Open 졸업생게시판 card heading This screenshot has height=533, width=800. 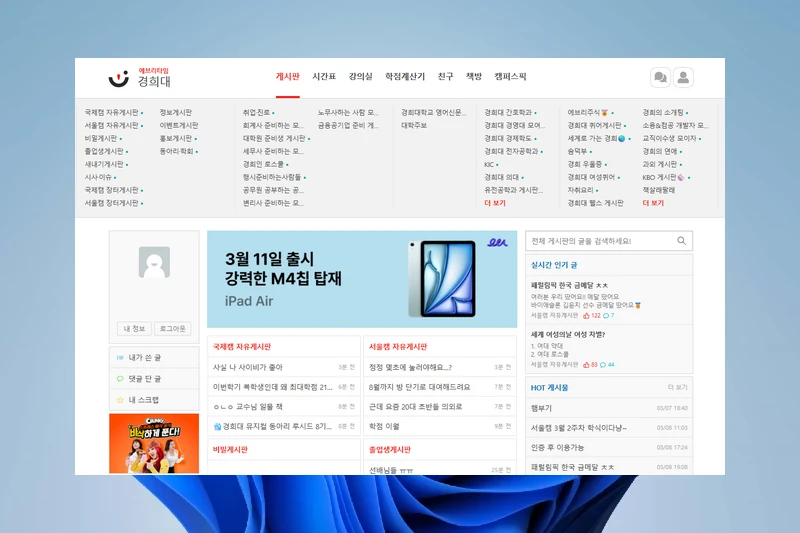point(390,450)
